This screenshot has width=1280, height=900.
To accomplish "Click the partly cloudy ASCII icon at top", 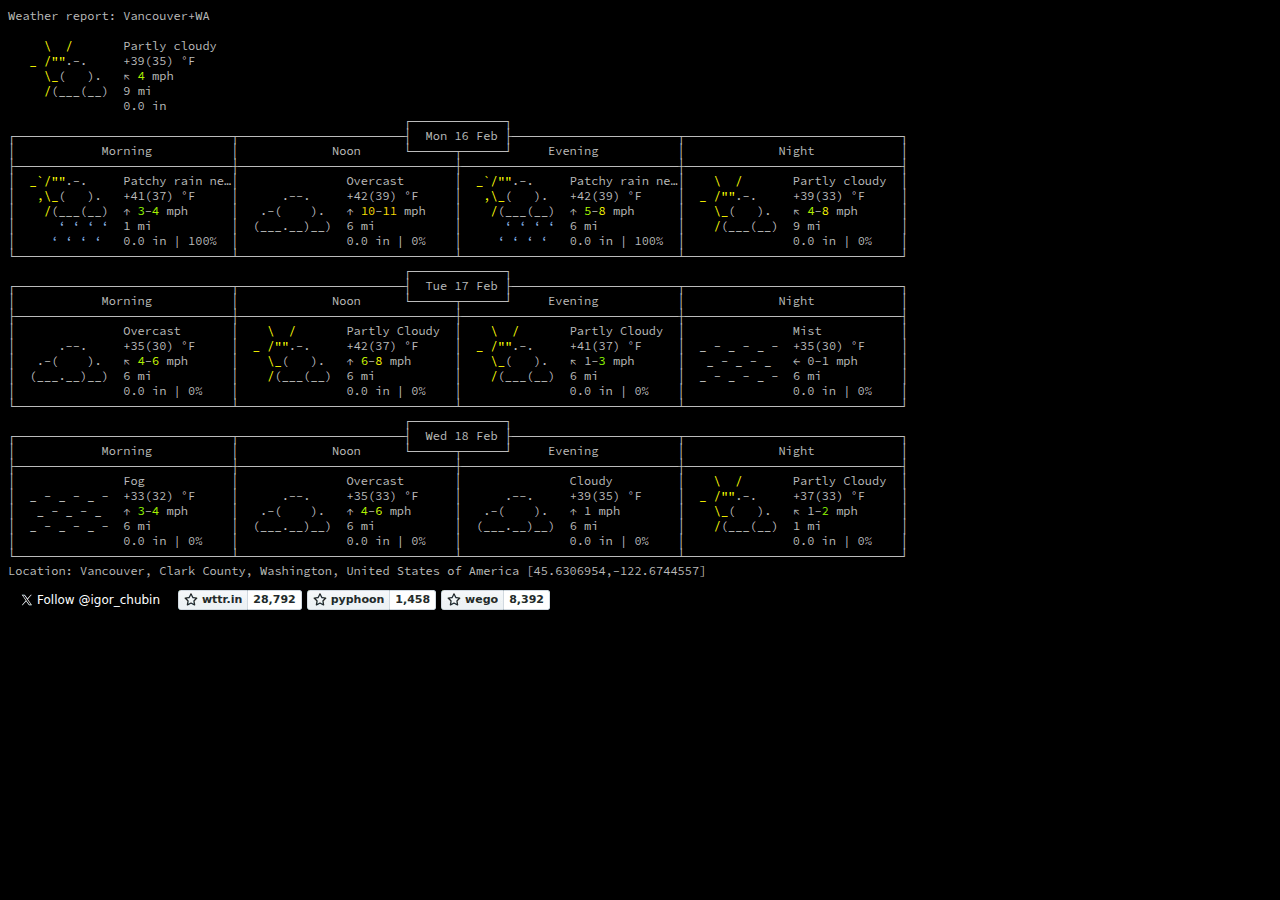I will [70, 75].
